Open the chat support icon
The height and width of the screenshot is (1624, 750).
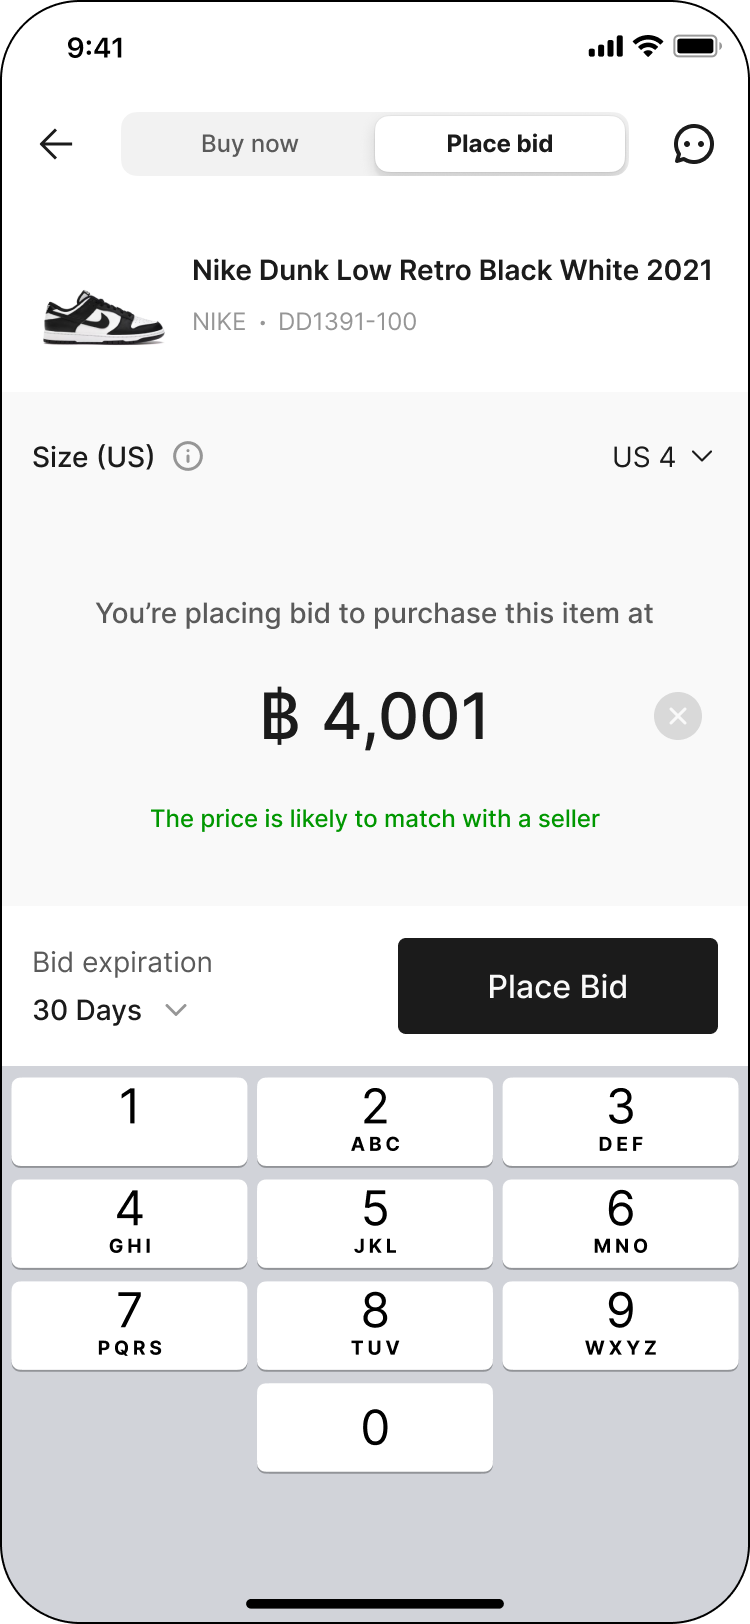pyautogui.click(x=693, y=144)
